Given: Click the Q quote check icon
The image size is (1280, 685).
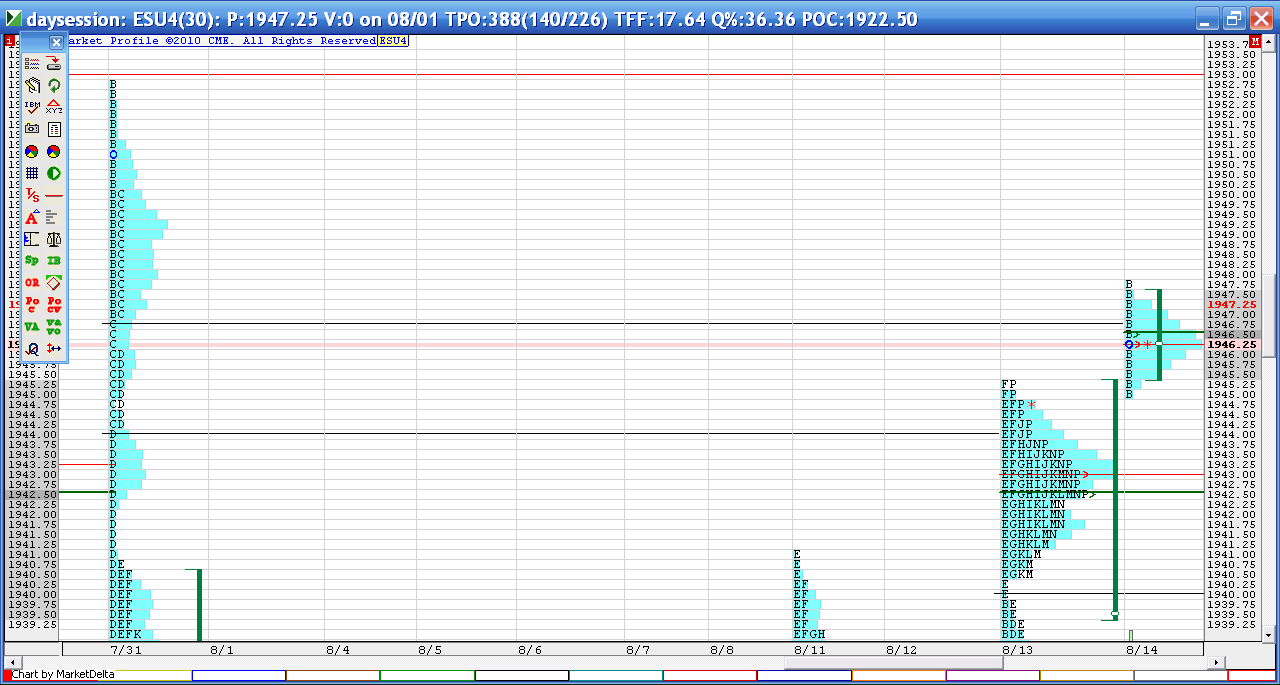Looking at the screenshot, I should coord(32,349).
